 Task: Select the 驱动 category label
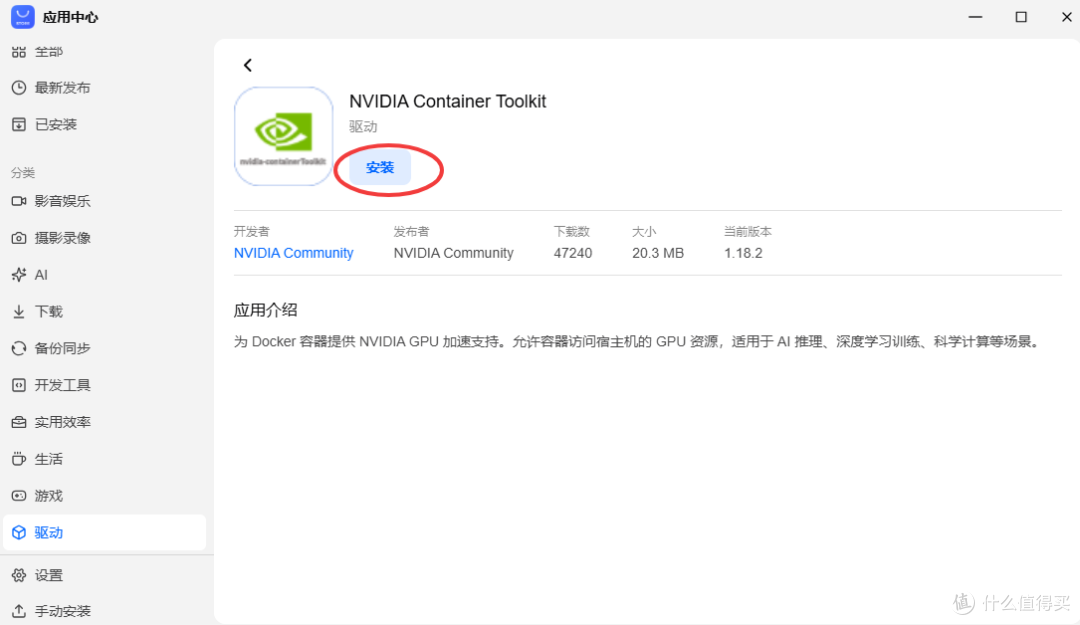(49, 533)
